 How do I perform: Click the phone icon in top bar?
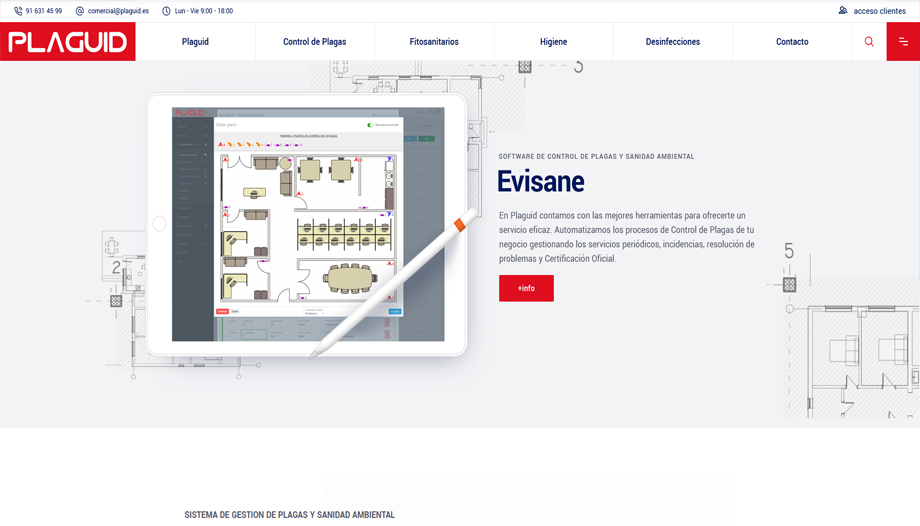click(x=18, y=11)
